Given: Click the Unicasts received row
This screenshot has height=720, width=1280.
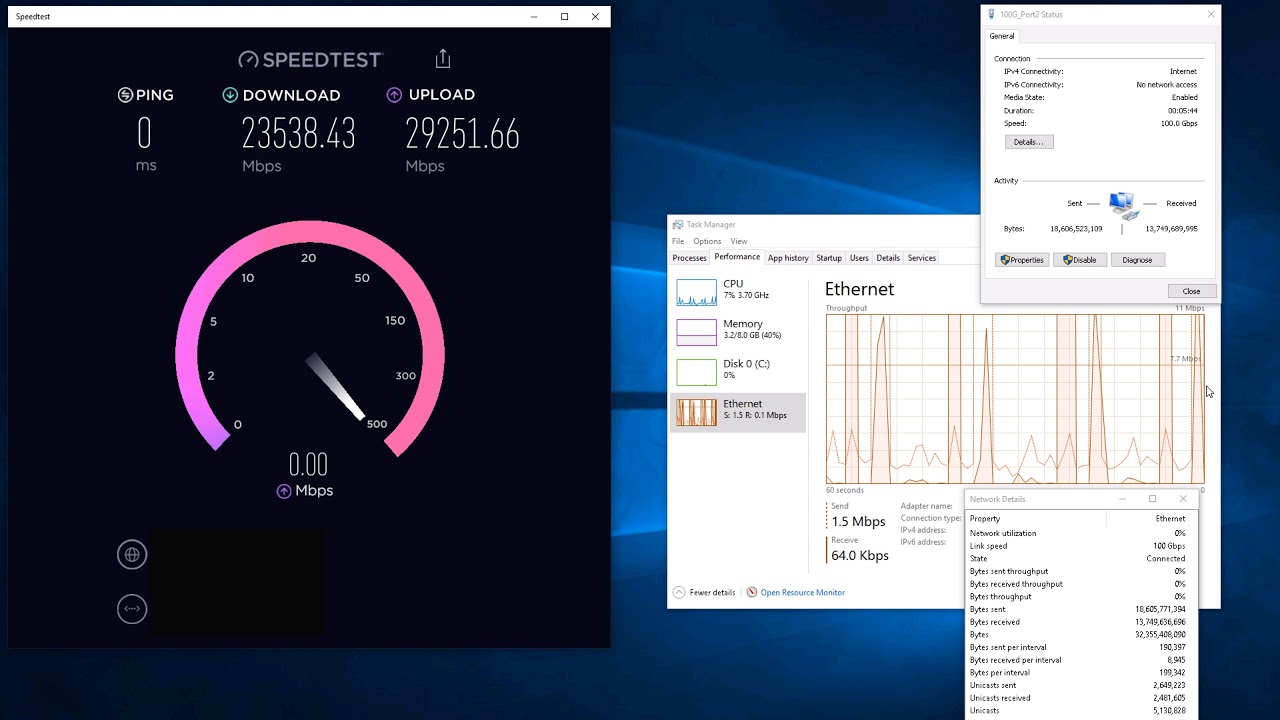Looking at the screenshot, I should [x=1078, y=698].
